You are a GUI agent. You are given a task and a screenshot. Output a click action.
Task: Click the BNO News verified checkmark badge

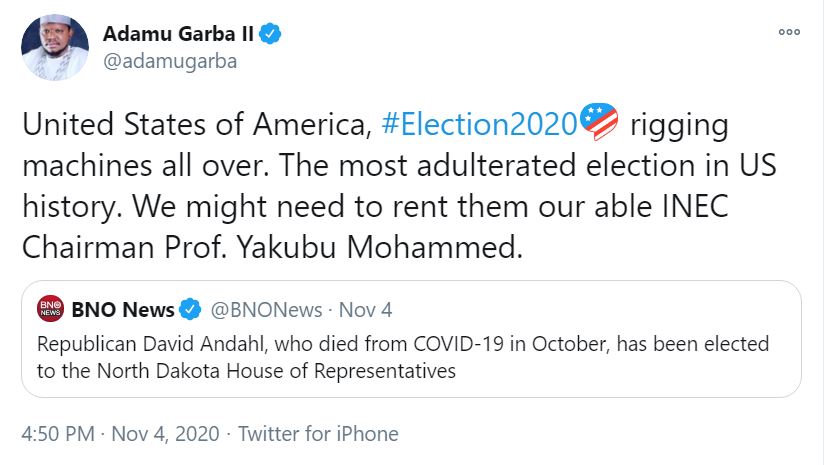(x=191, y=309)
